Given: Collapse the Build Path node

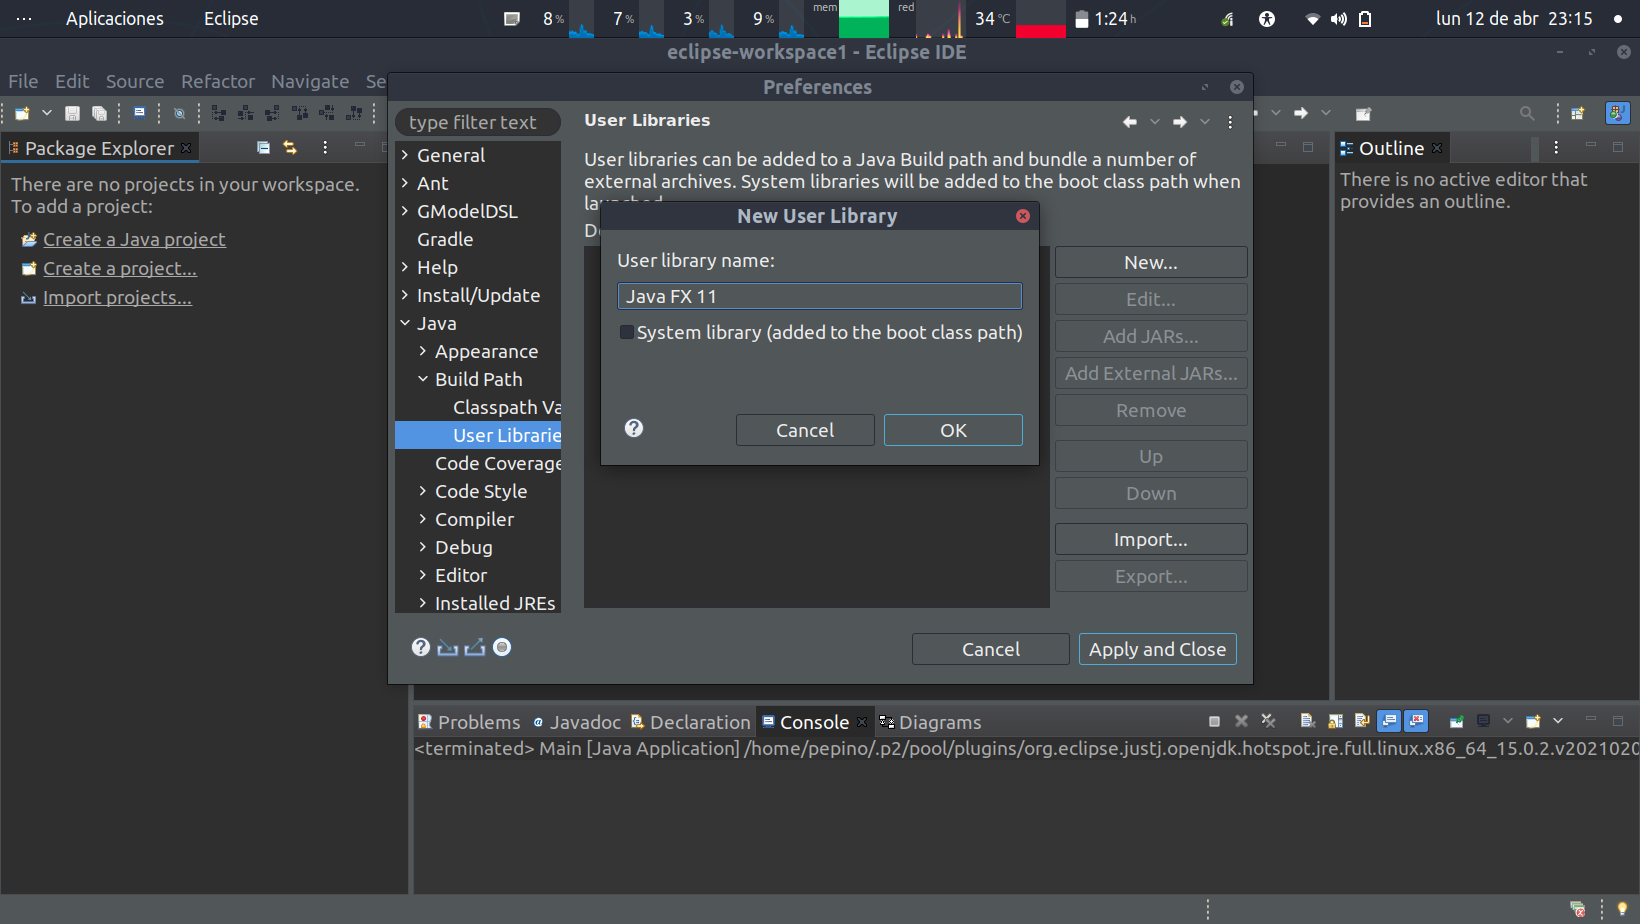Looking at the screenshot, I should click(423, 379).
